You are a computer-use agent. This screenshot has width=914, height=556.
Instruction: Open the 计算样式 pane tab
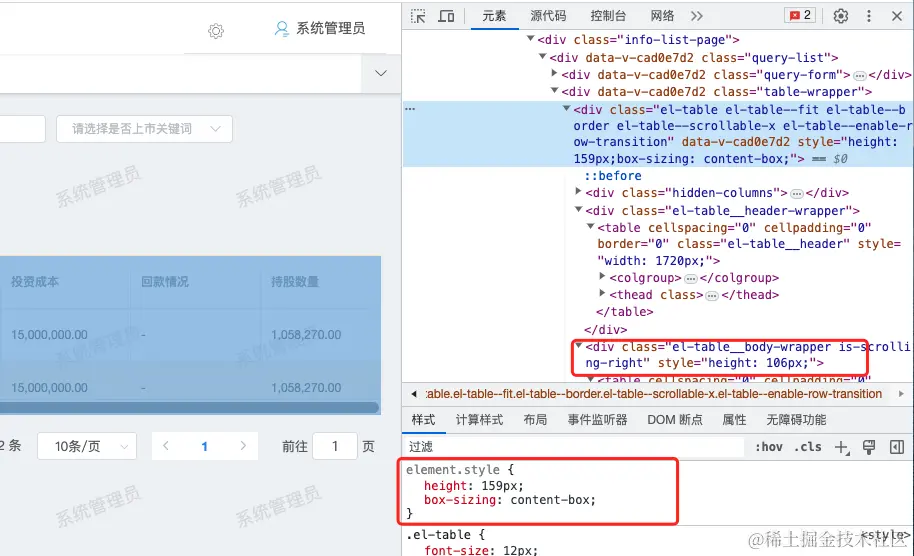pyautogui.click(x=479, y=420)
